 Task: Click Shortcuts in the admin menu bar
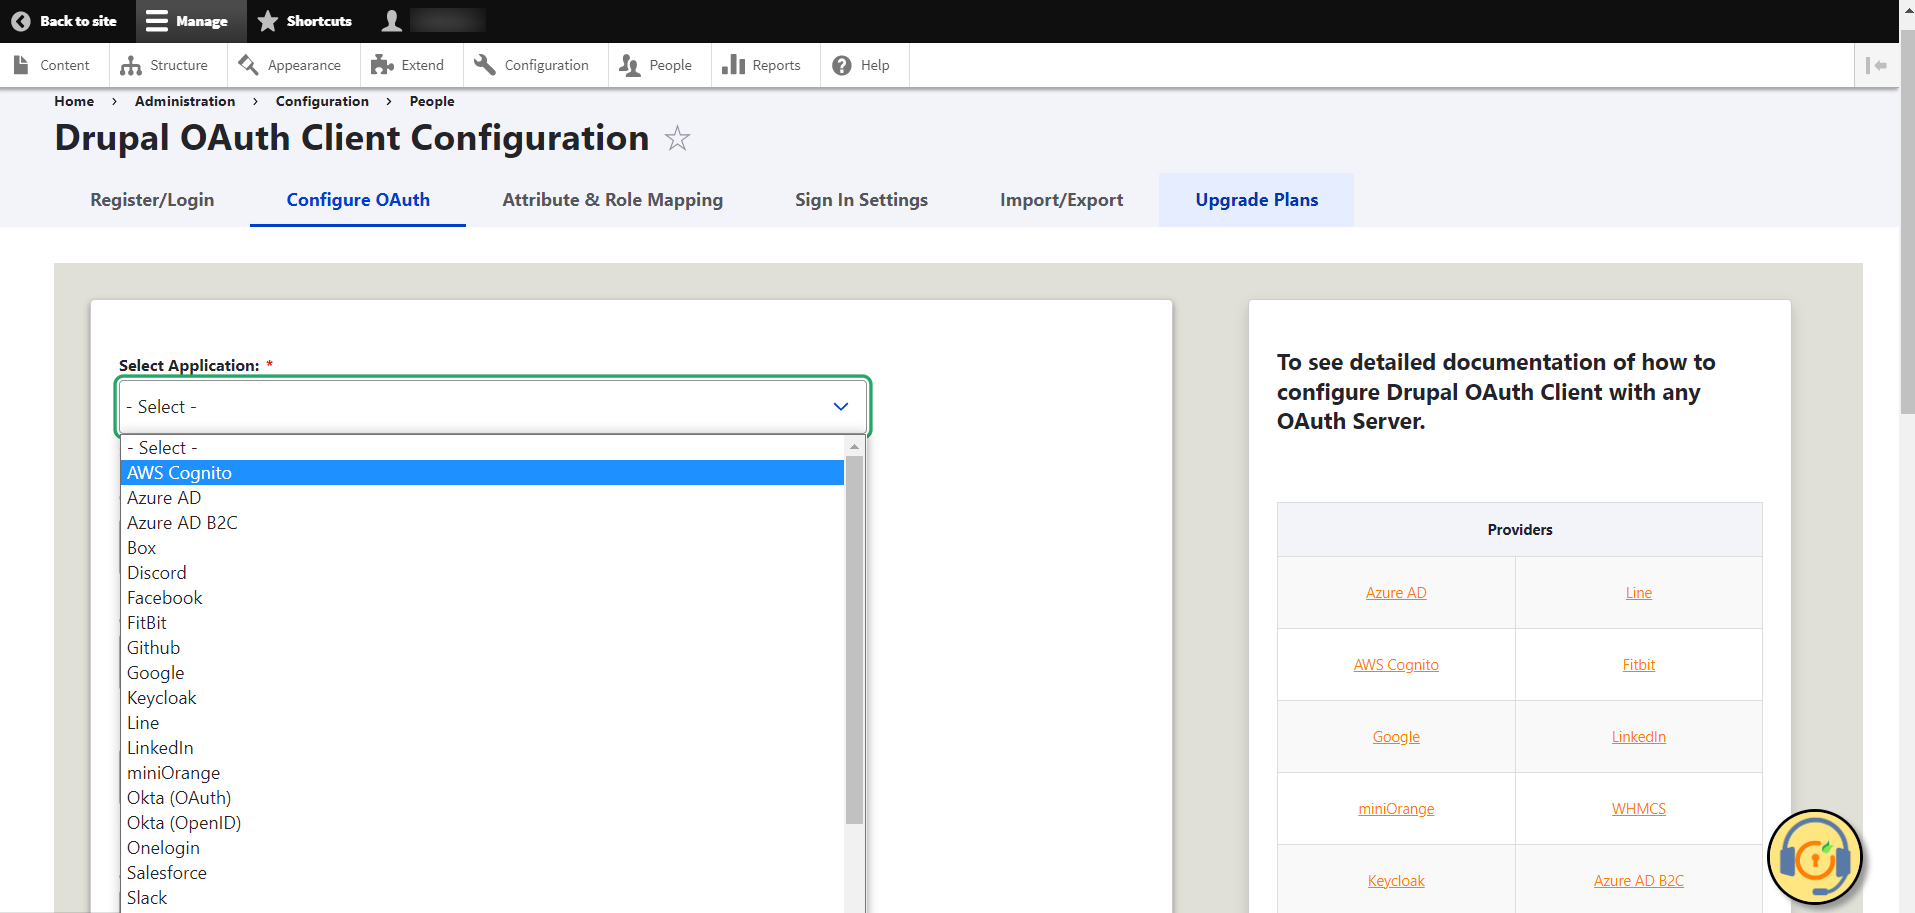coord(305,20)
